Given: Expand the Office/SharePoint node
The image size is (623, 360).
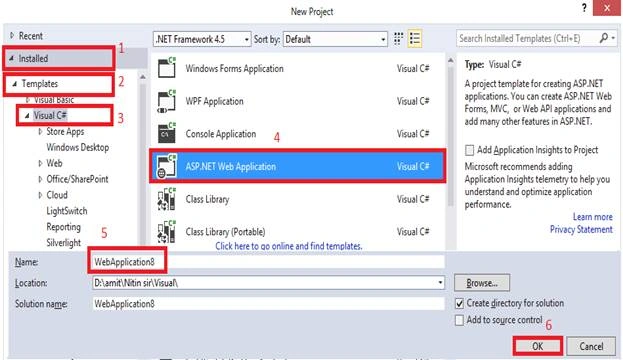Looking at the screenshot, I should tap(40, 179).
